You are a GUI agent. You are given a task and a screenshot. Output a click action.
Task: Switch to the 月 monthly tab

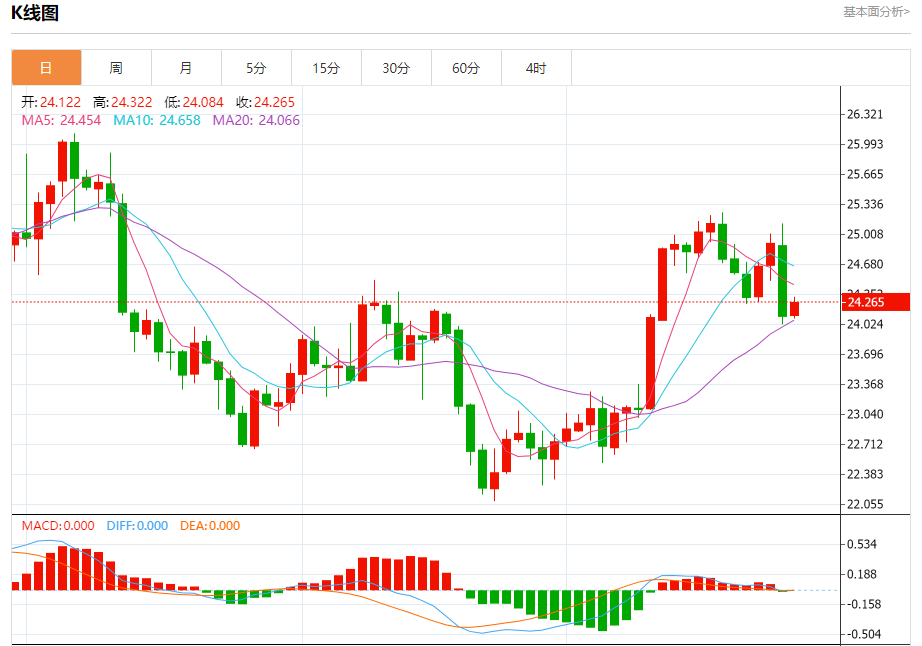click(186, 68)
